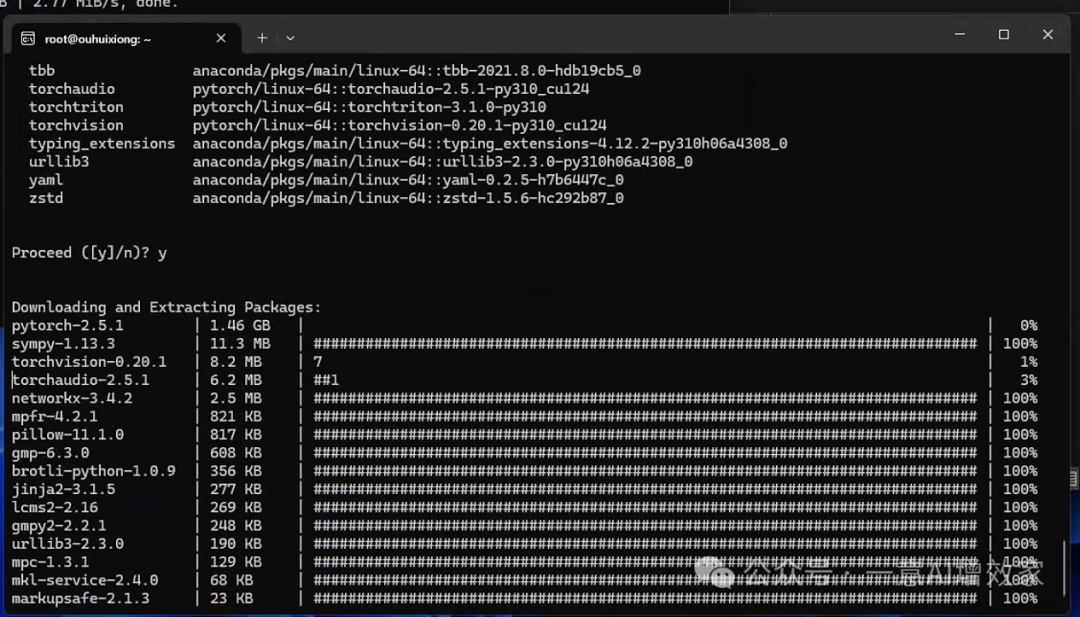Click the pillow-11.1.0 progress bar
1080x617 pixels.
tap(645, 435)
